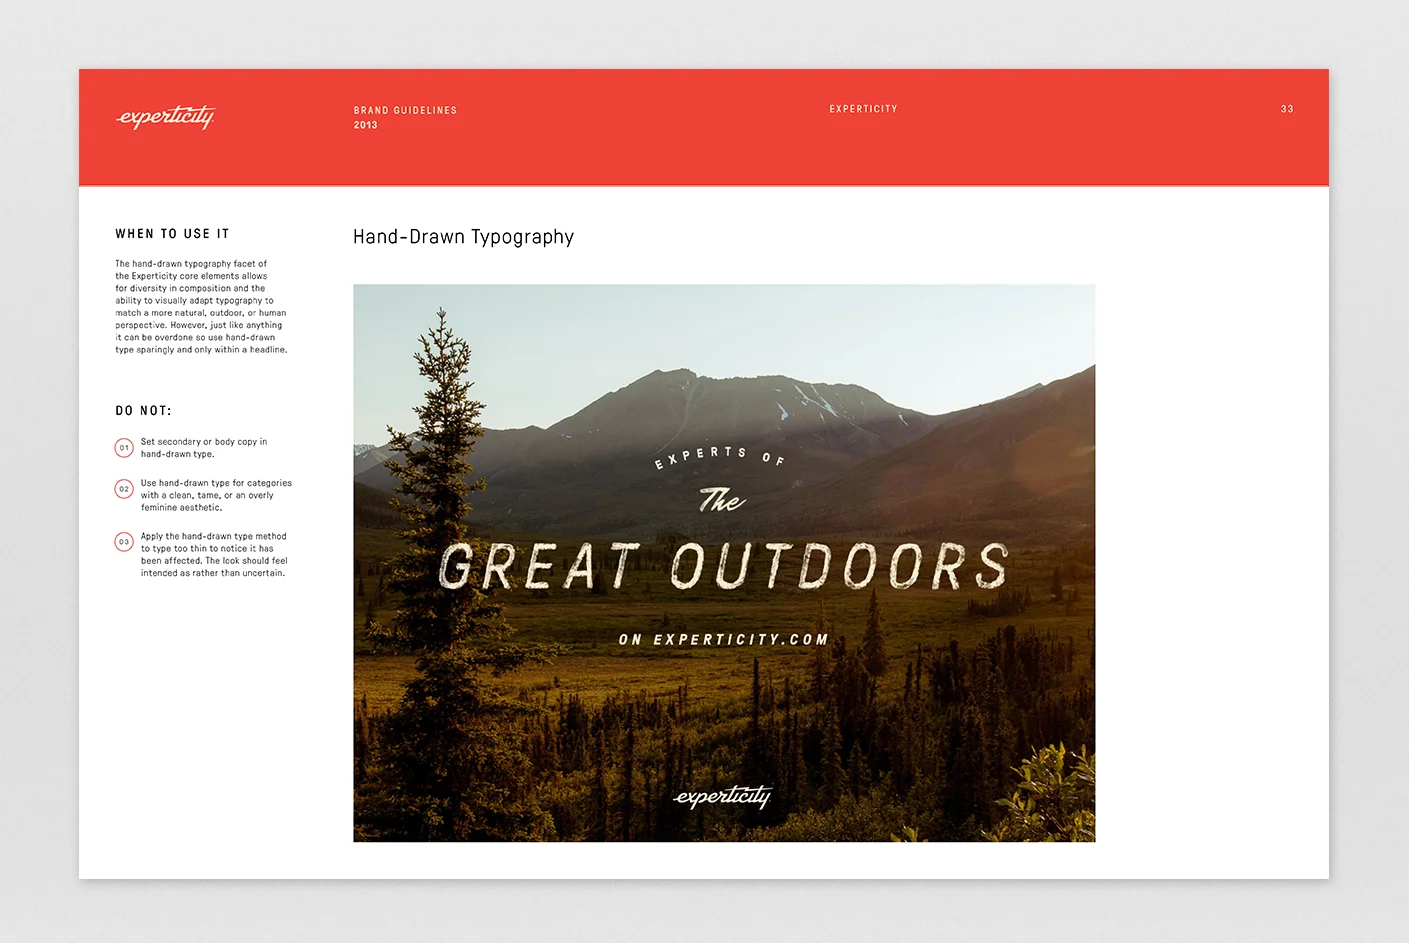The width and height of the screenshot is (1409, 943).
Task: Click the 'GREAT OUTDOORS' hand-drawn headline
Action: (723, 566)
